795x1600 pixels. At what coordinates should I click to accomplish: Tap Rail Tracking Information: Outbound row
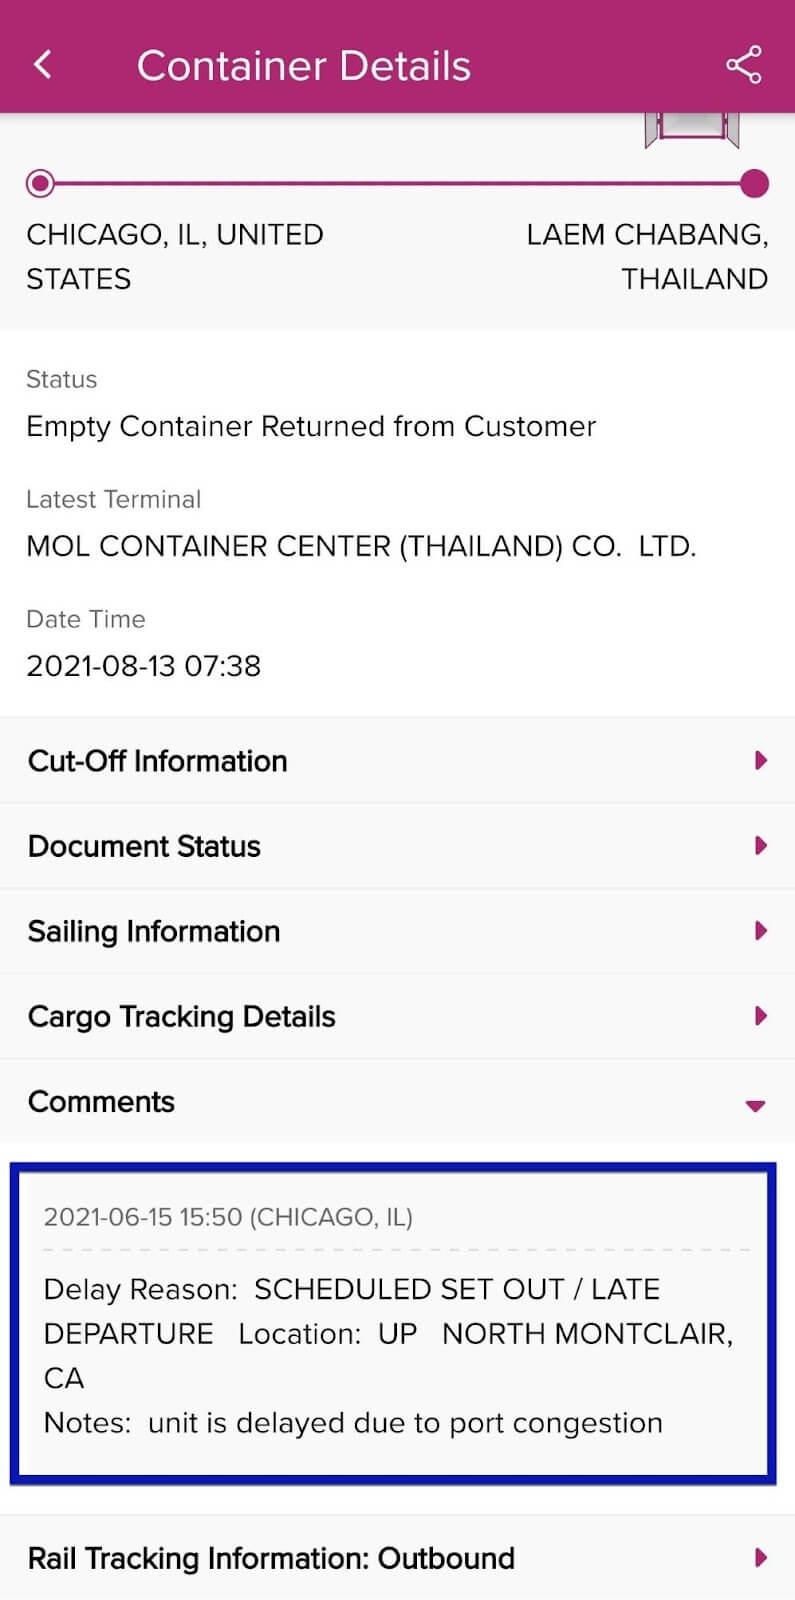click(x=397, y=1558)
